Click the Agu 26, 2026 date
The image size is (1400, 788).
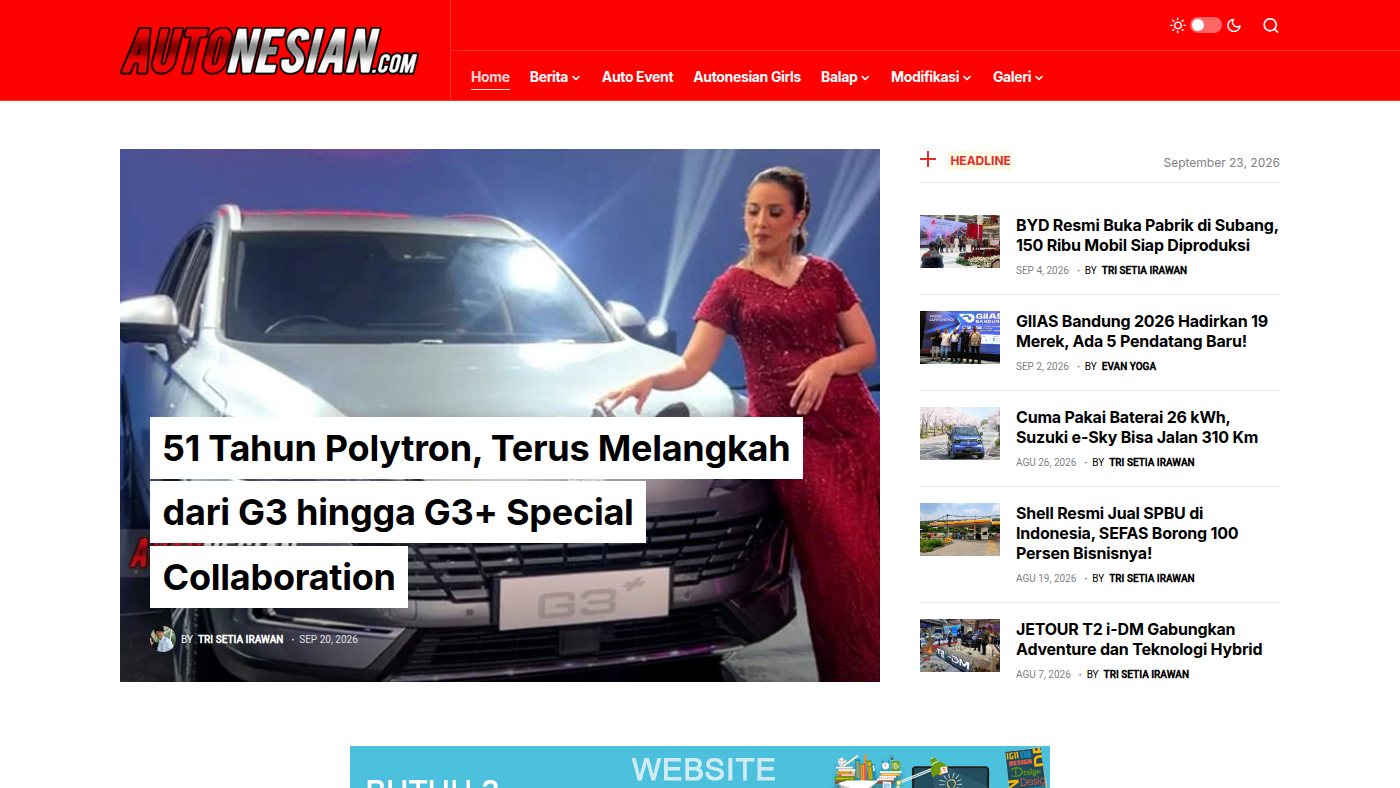click(x=1046, y=462)
